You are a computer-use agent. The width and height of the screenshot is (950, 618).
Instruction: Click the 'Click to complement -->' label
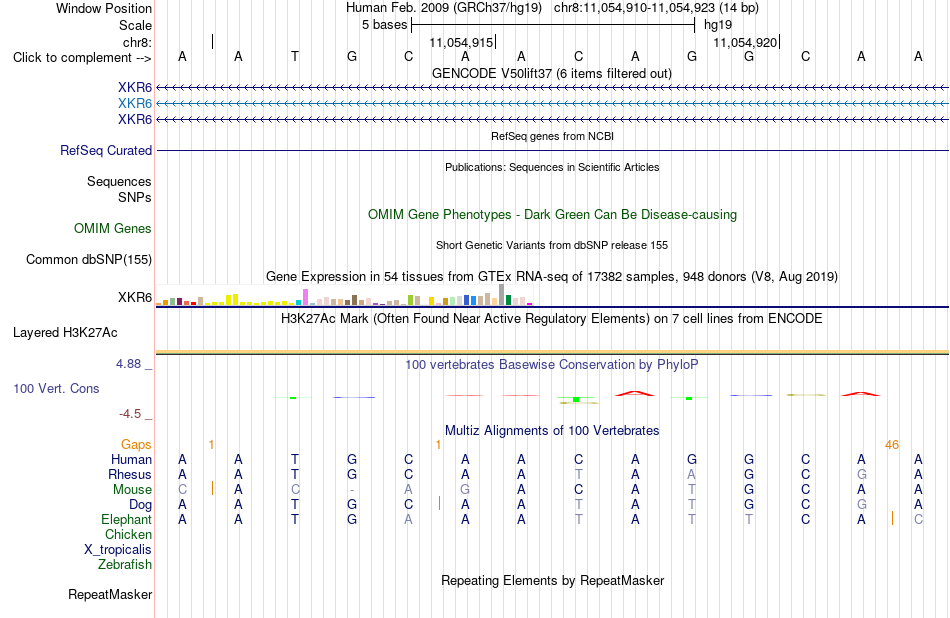click(x=82, y=58)
